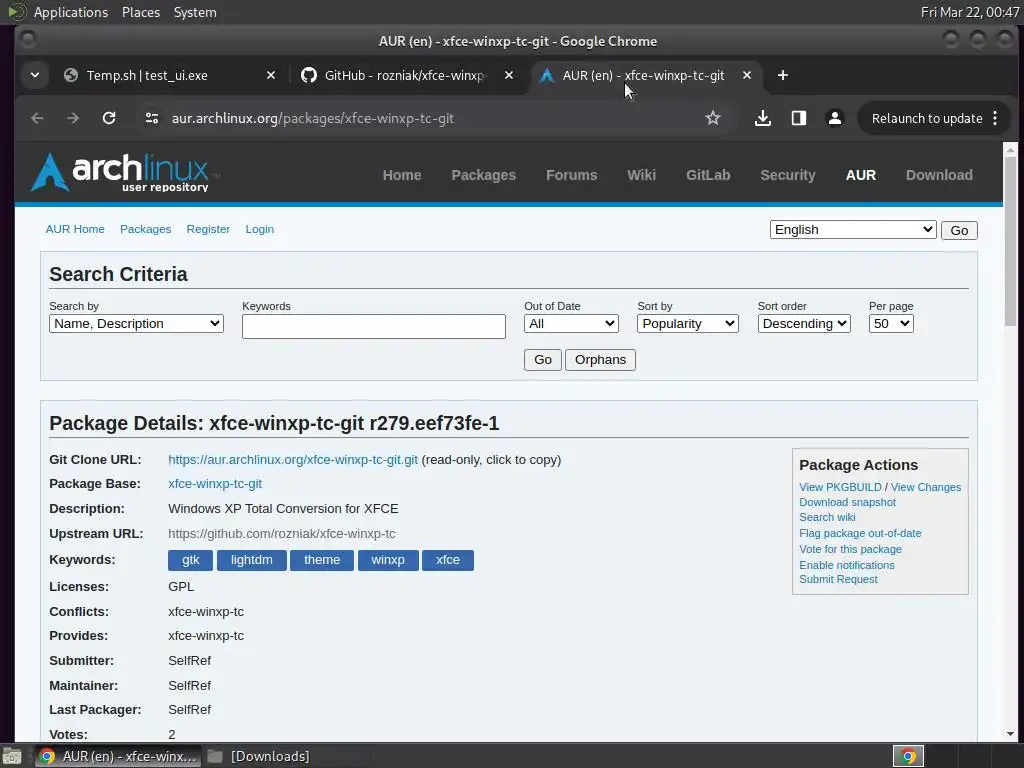The height and width of the screenshot is (768, 1024).
Task: Open the Forums navigation link
Action: pyautogui.click(x=571, y=175)
